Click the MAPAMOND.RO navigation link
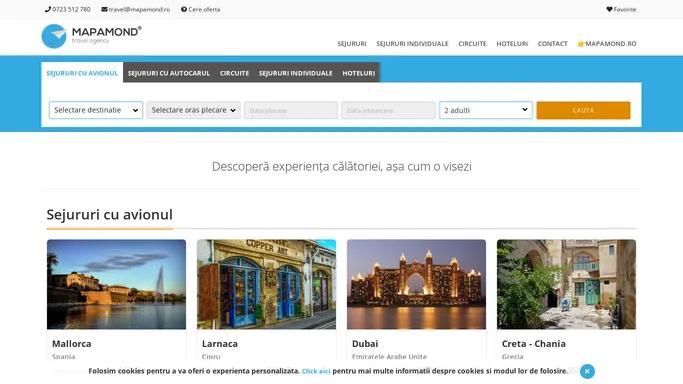Viewport: 683px width, 384px height. point(607,44)
